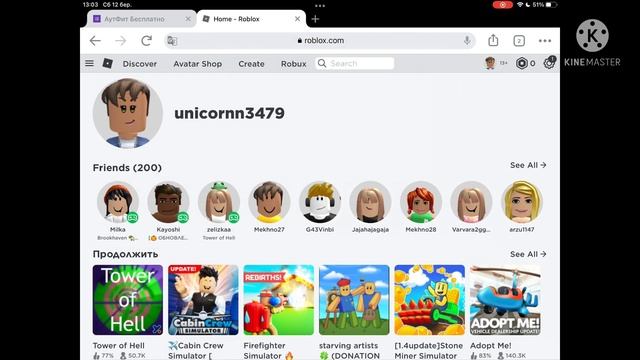Open the Roblox hamburger menu

click(89, 63)
